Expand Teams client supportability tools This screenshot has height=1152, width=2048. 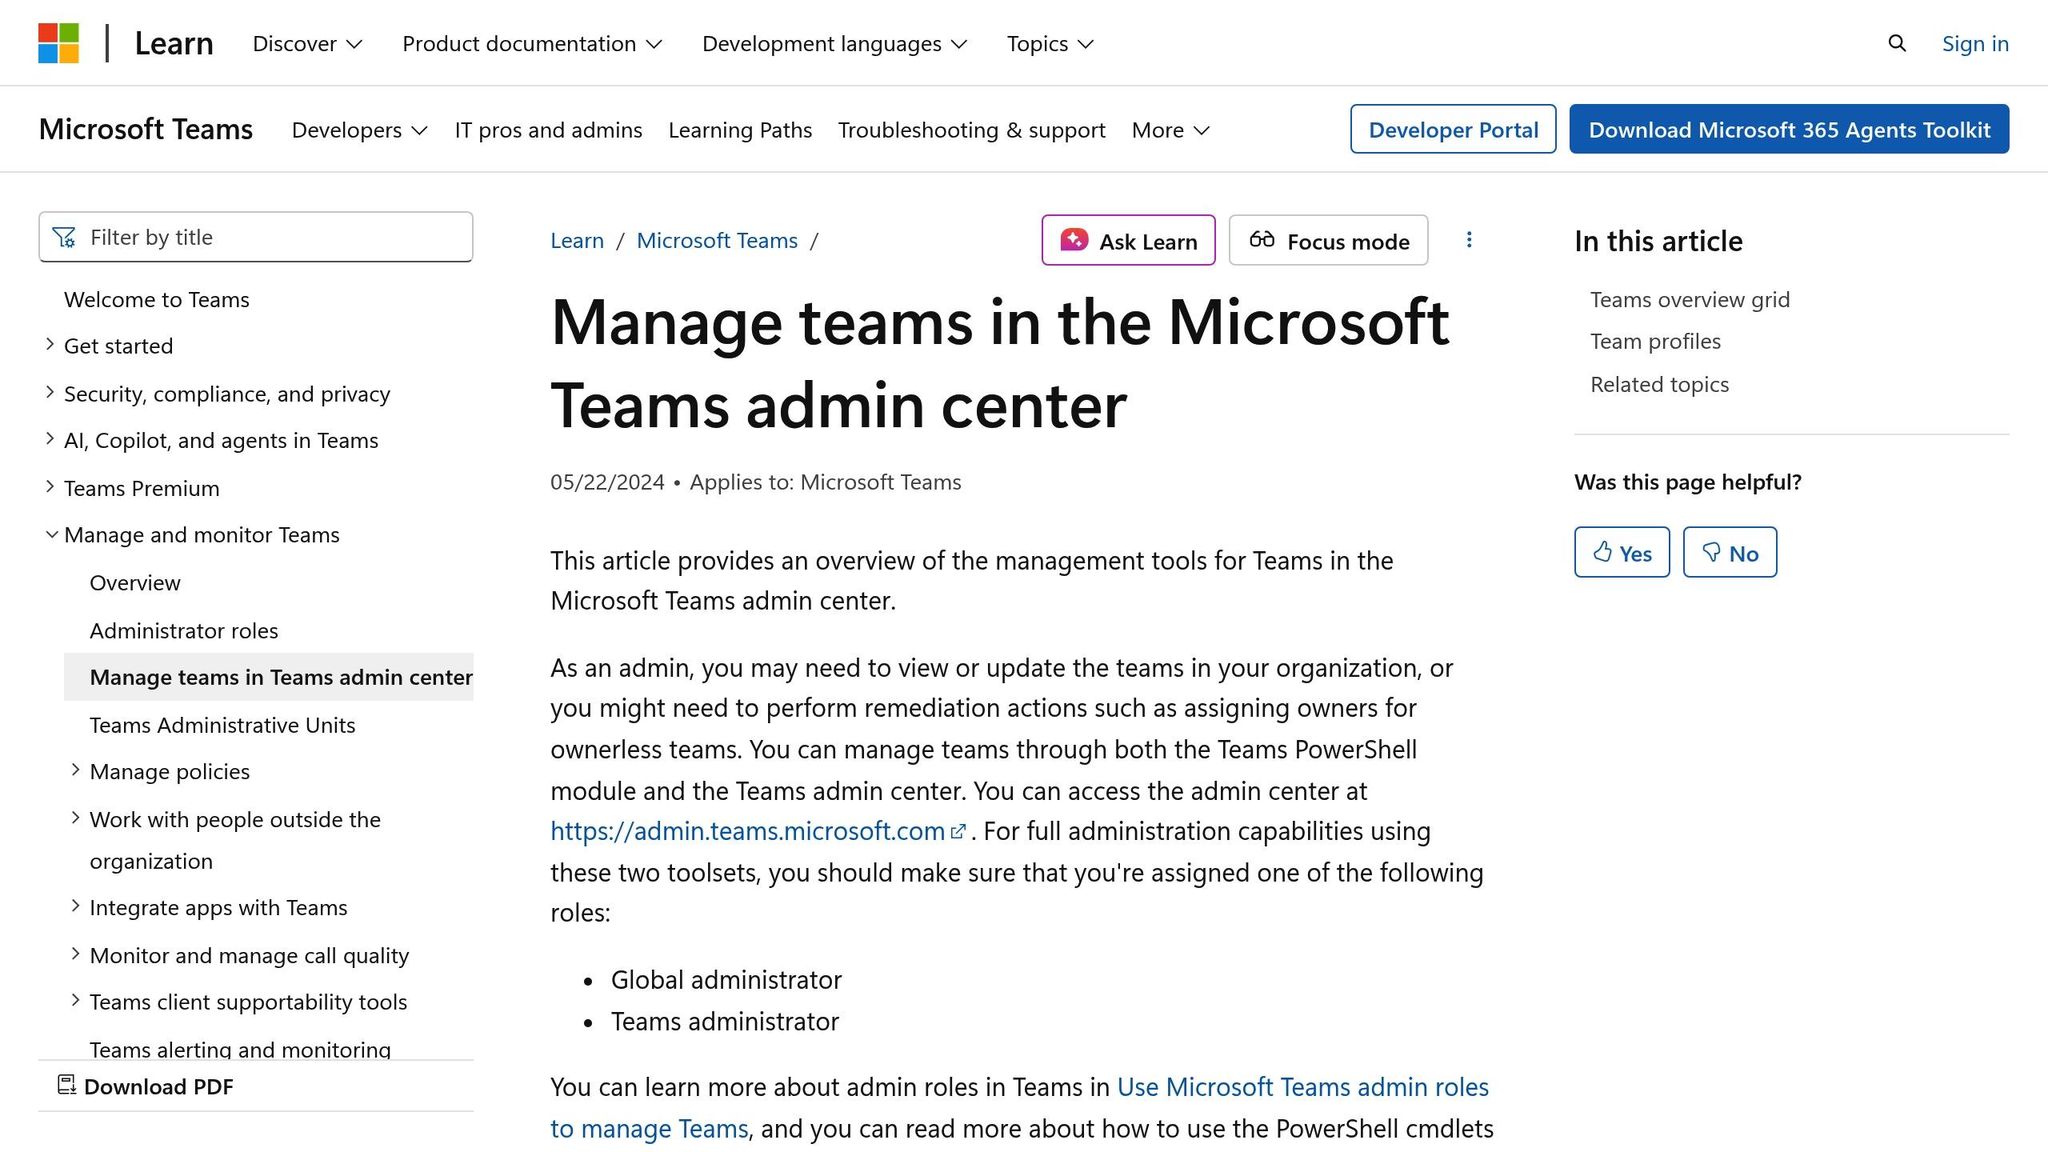click(75, 1001)
